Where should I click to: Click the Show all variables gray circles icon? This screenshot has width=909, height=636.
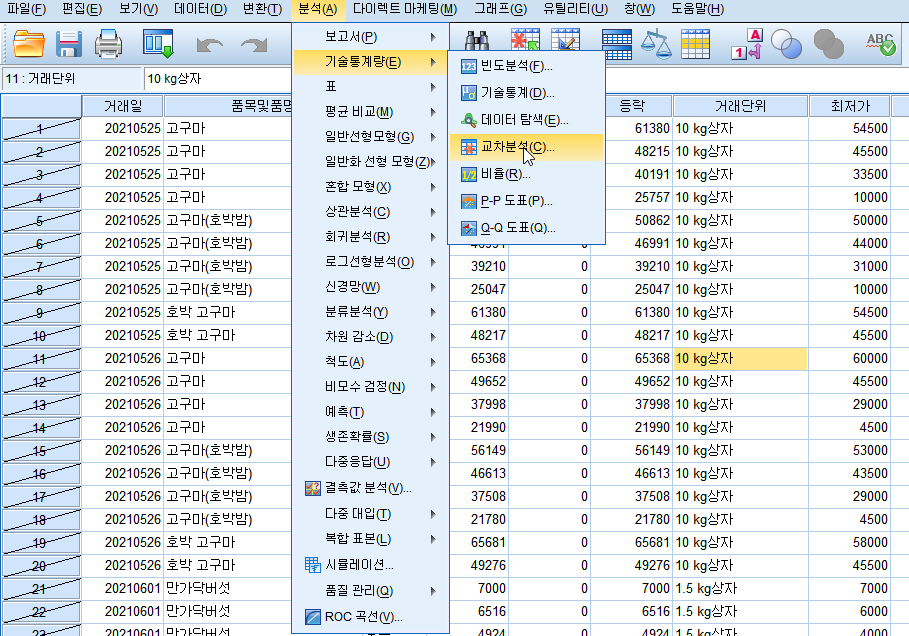[828, 44]
